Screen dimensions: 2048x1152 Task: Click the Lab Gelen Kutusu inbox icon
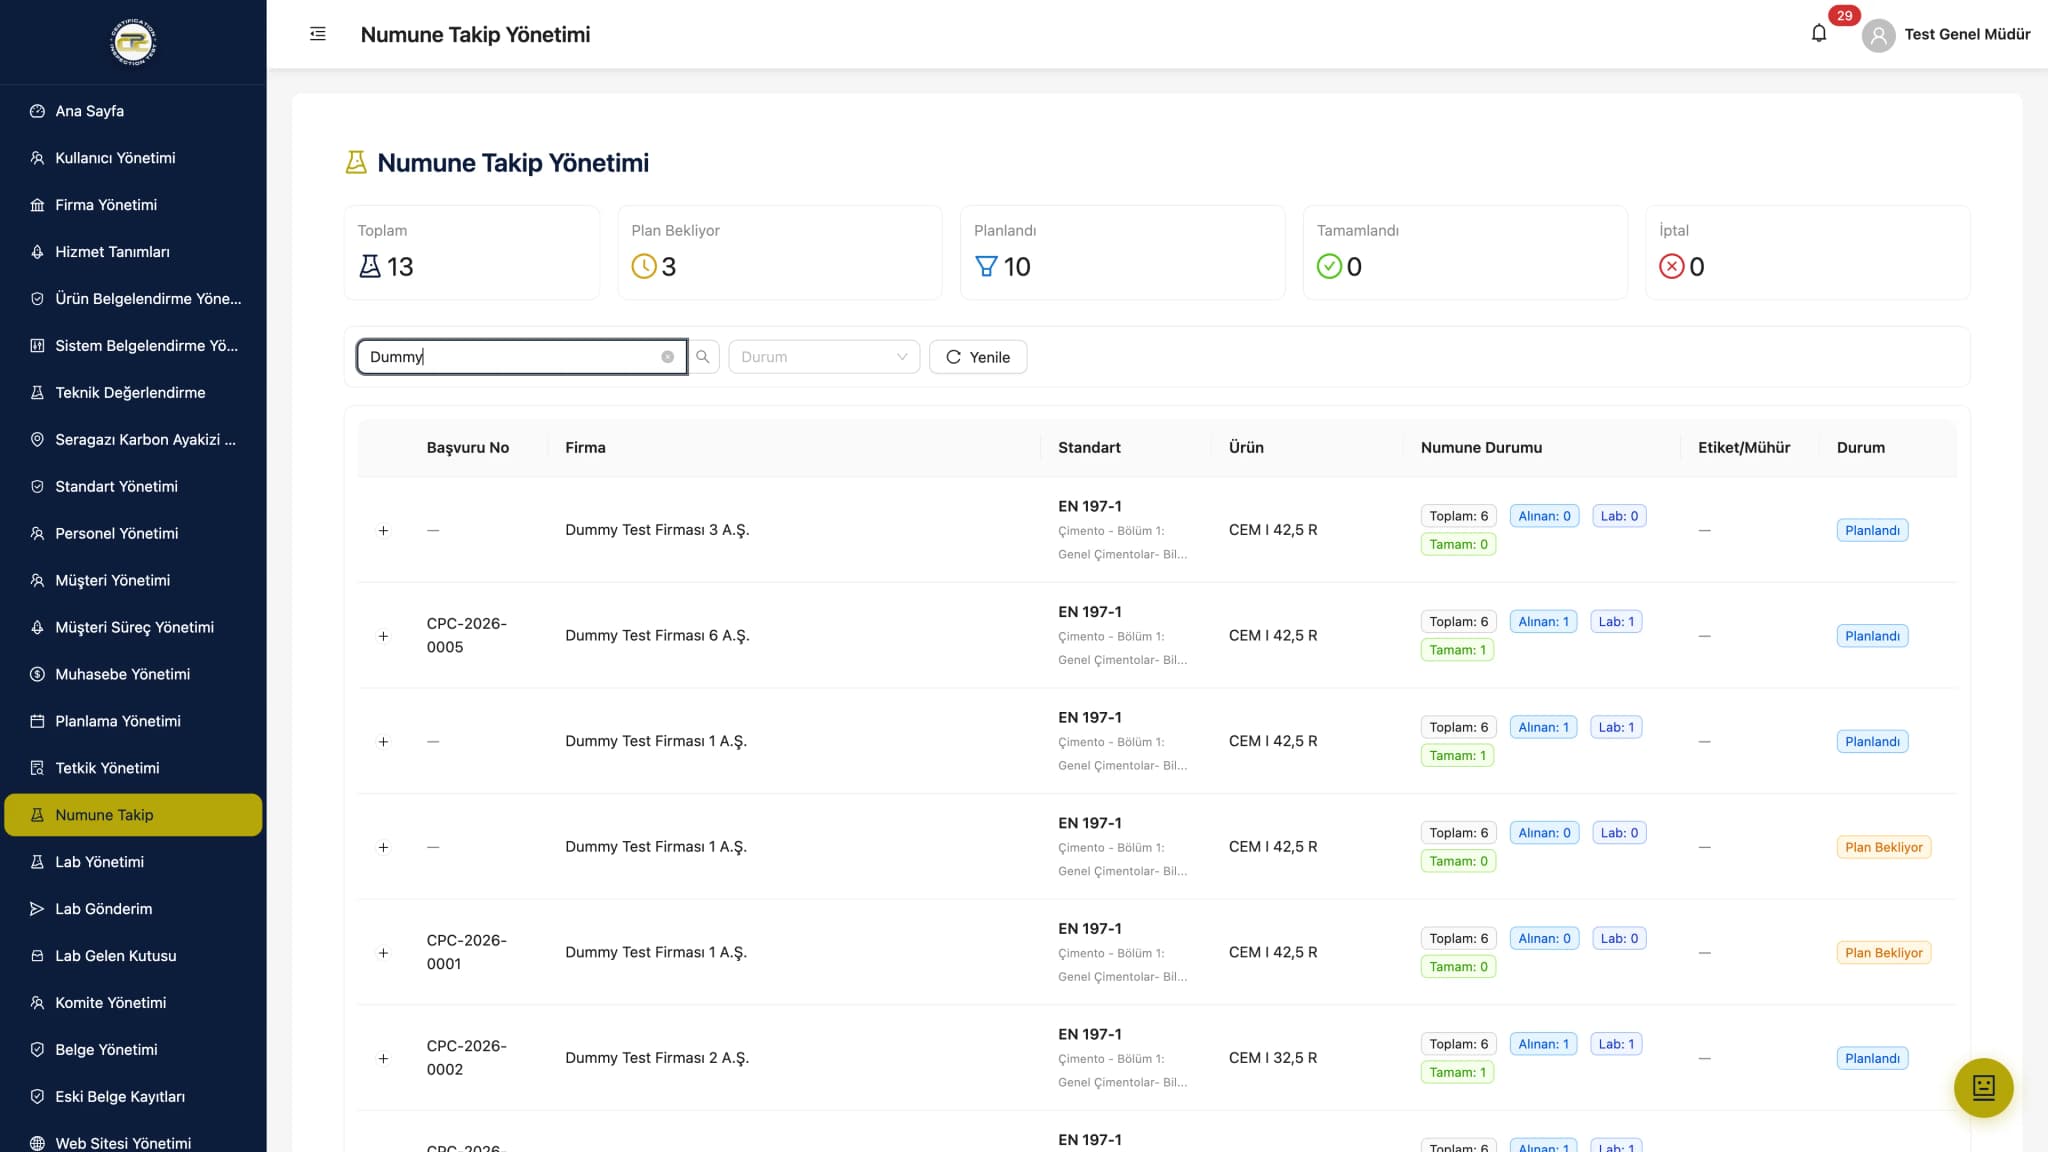37,956
